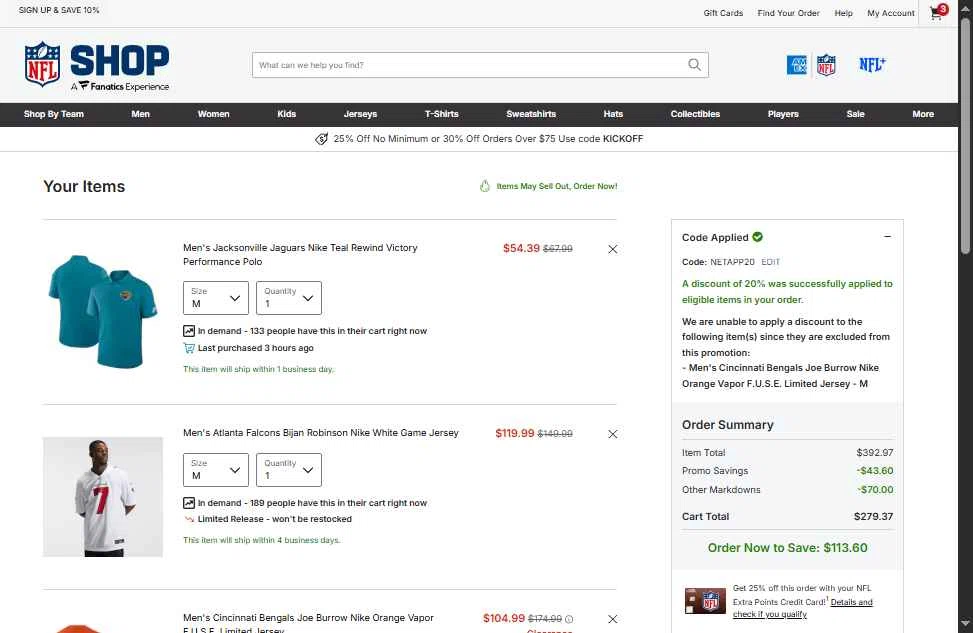Open the Women menu
The width and height of the screenshot is (973, 633).
coord(213,114)
